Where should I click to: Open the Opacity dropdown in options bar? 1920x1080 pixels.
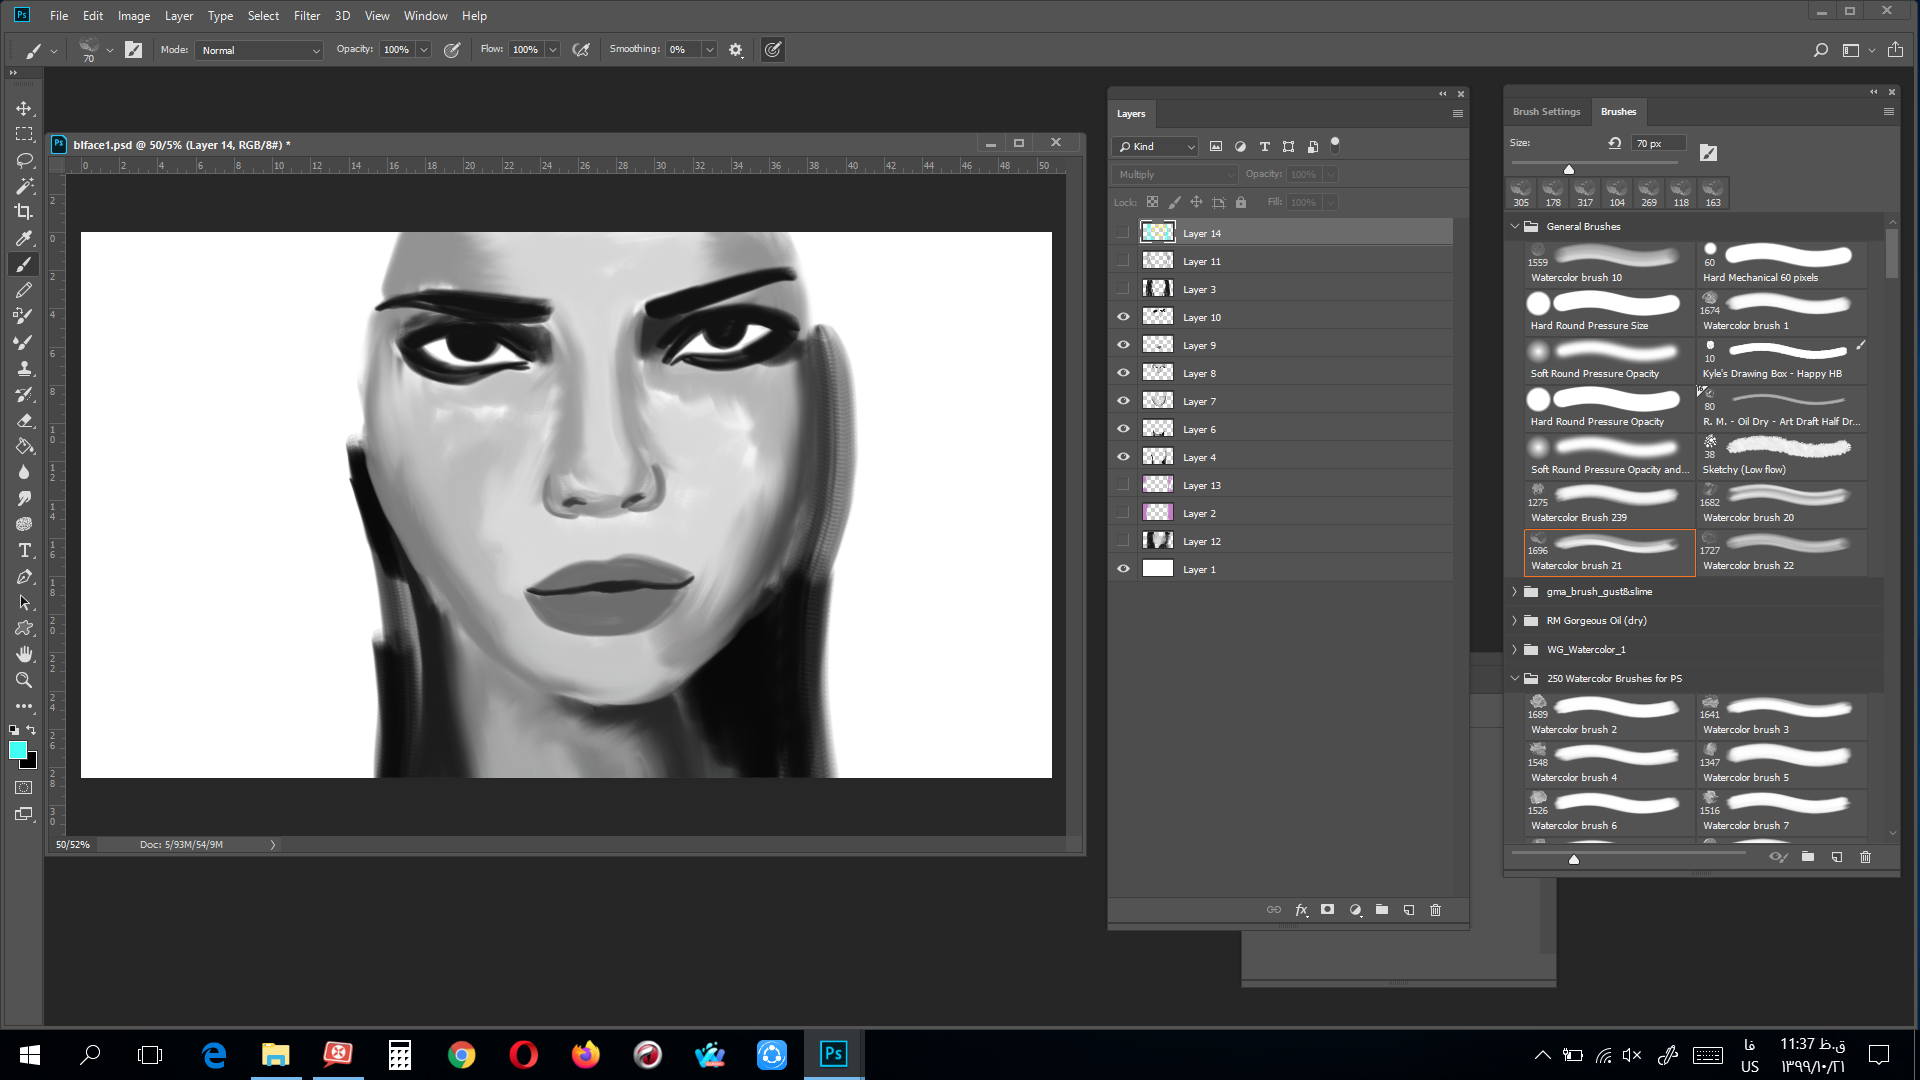(424, 50)
